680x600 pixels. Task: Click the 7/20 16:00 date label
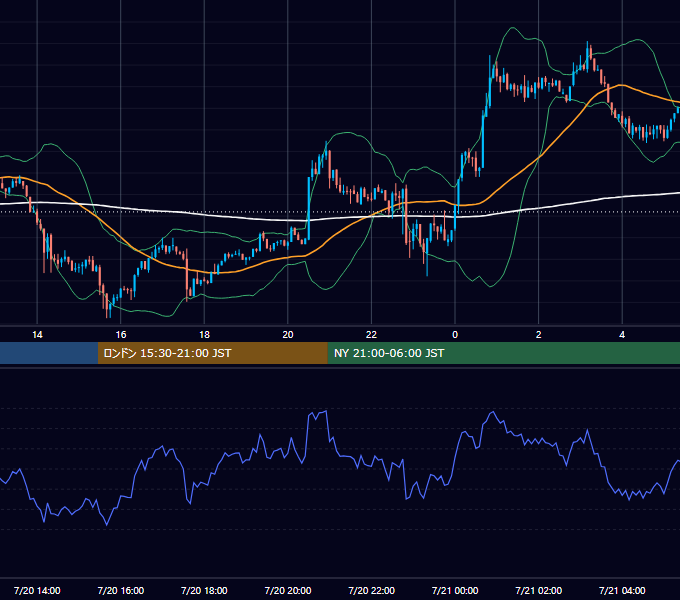click(121, 590)
